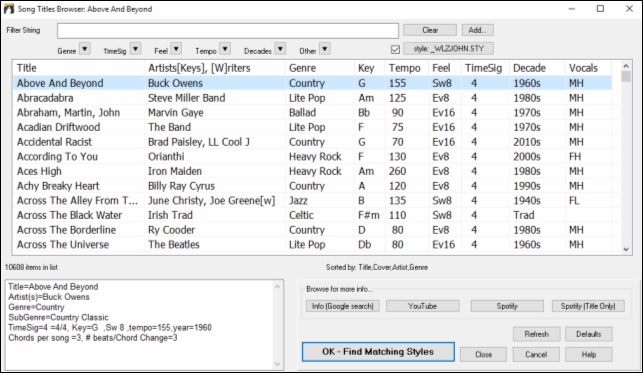This screenshot has width=643, height=373.
Task: Click artist Iron Maiden
Action: coord(175,171)
